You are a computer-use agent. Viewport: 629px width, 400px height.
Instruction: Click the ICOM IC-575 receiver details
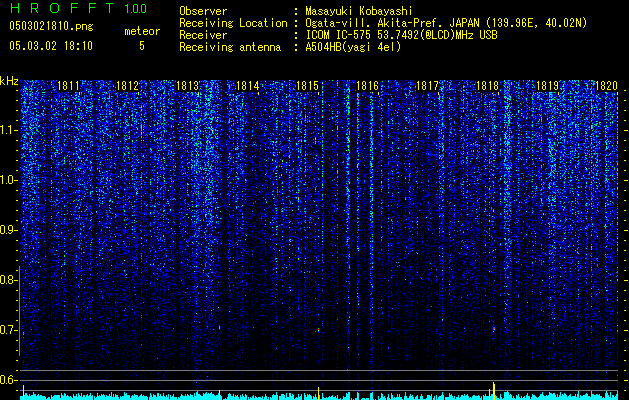pyautogui.click(x=401, y=35)
